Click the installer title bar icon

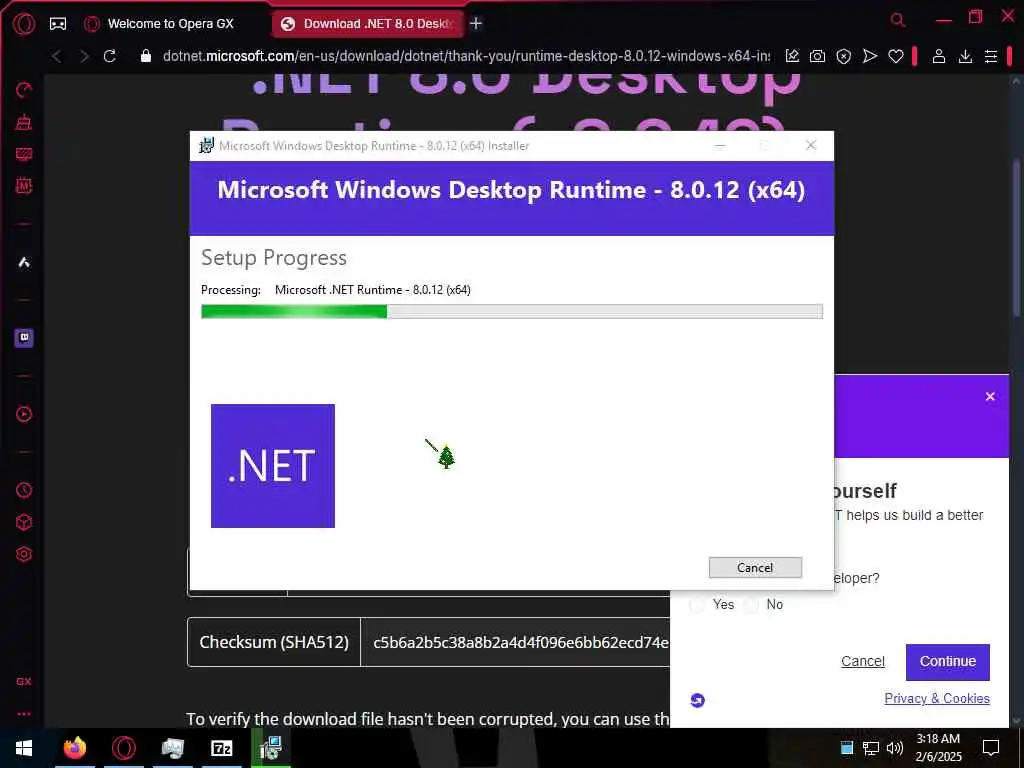pyautogui.click(x=206, y=145)
